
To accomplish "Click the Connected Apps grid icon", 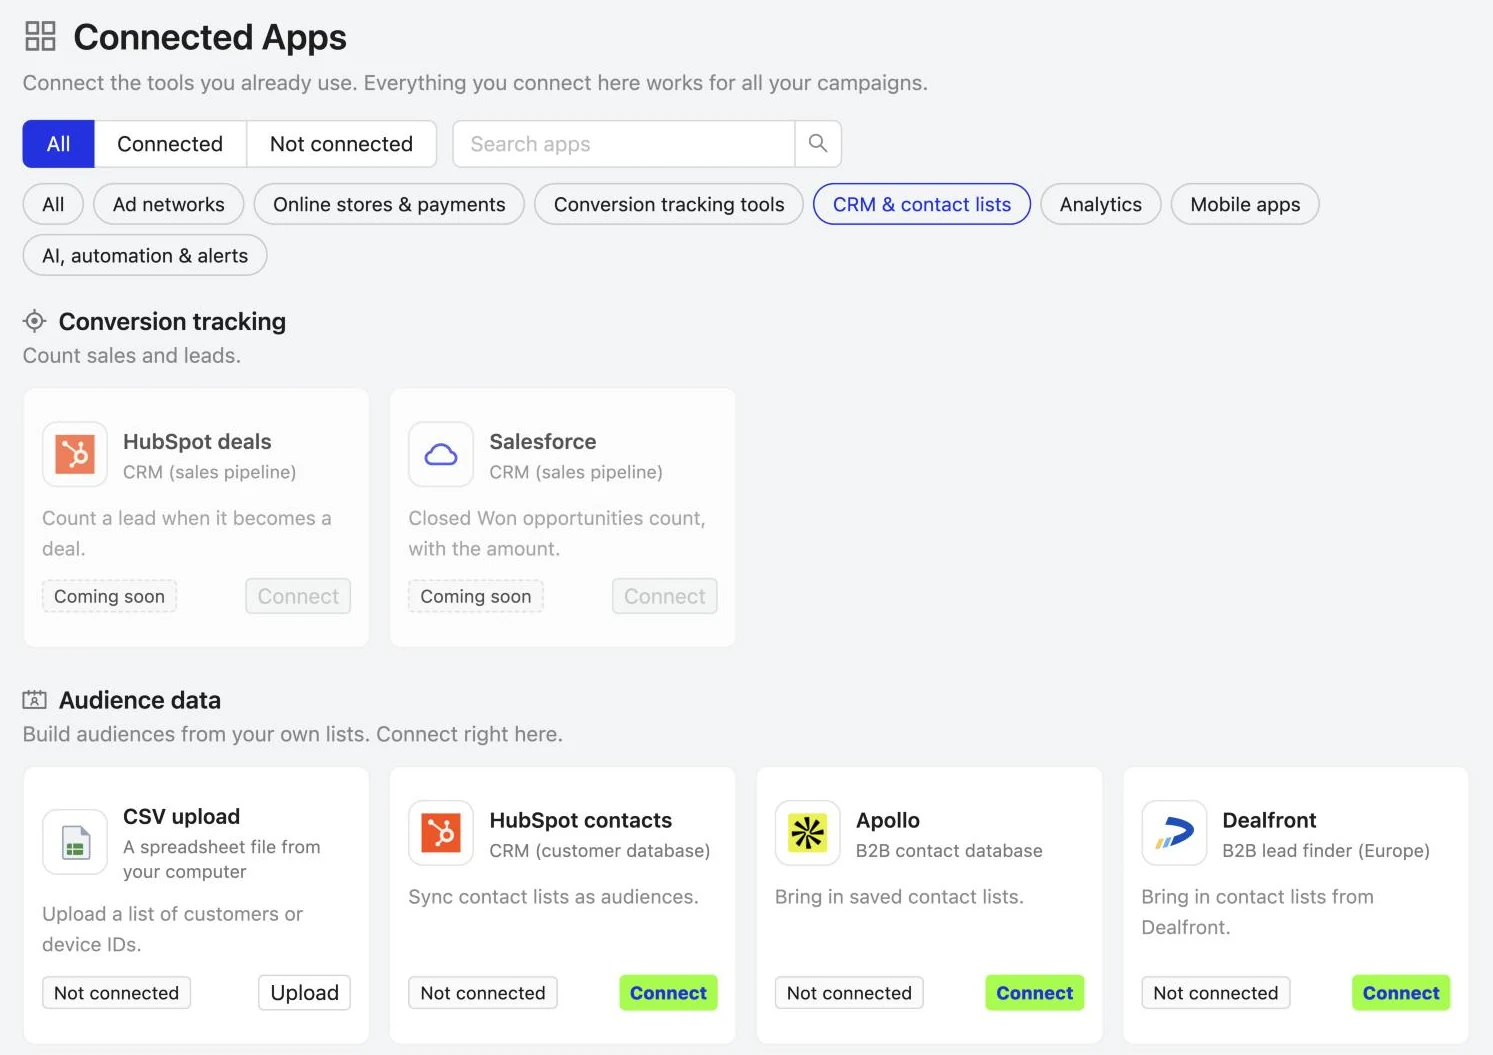I will [40, 37].
